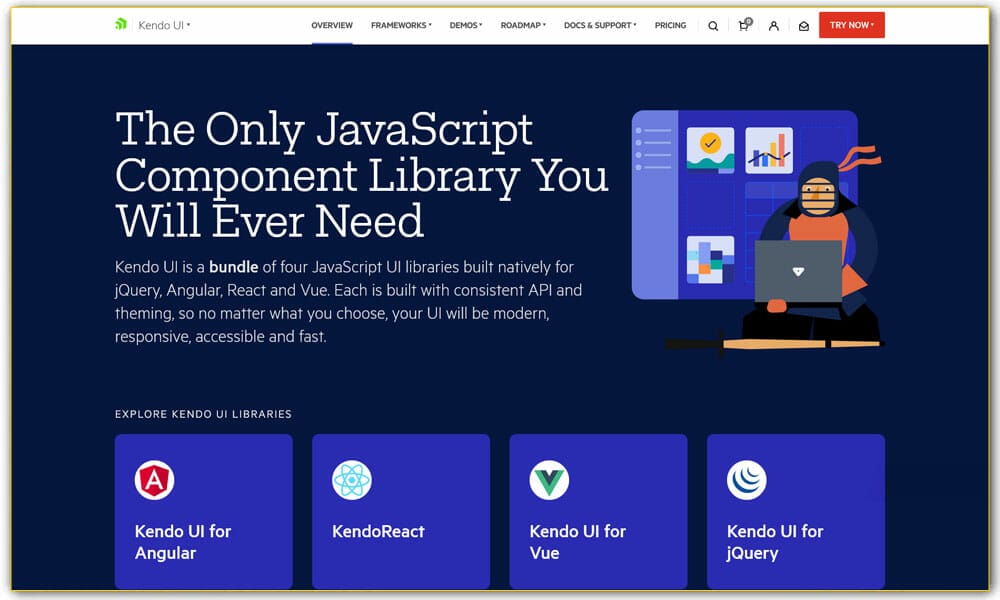Image resolution: width=1000 pixels, height=600 pixels.
Task: Open search using the magnifying glass icon
Action: [712, 25]
